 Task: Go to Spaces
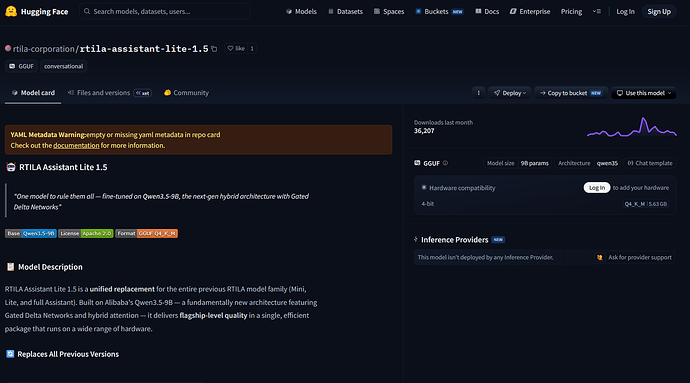tap(389, 11)
